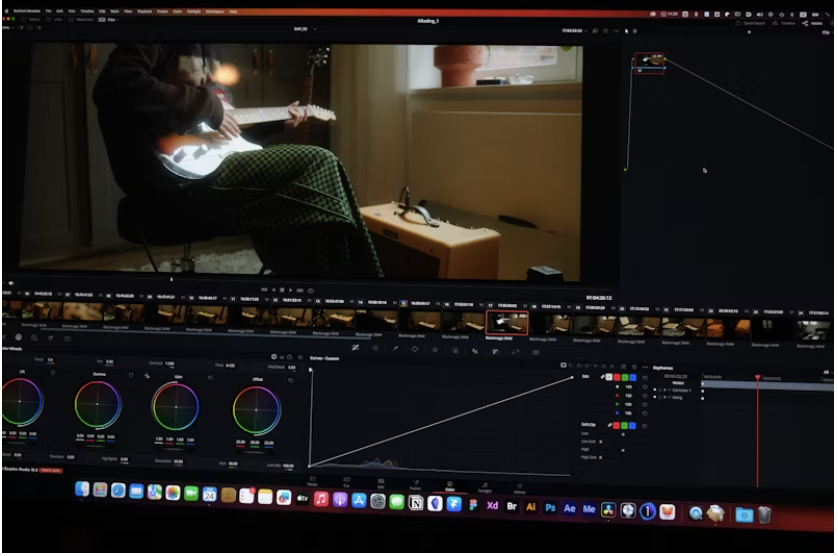This screenshot has height=556, width=838.
Task: Toggle Nodes panel button top right
Action: coord(812,23)
